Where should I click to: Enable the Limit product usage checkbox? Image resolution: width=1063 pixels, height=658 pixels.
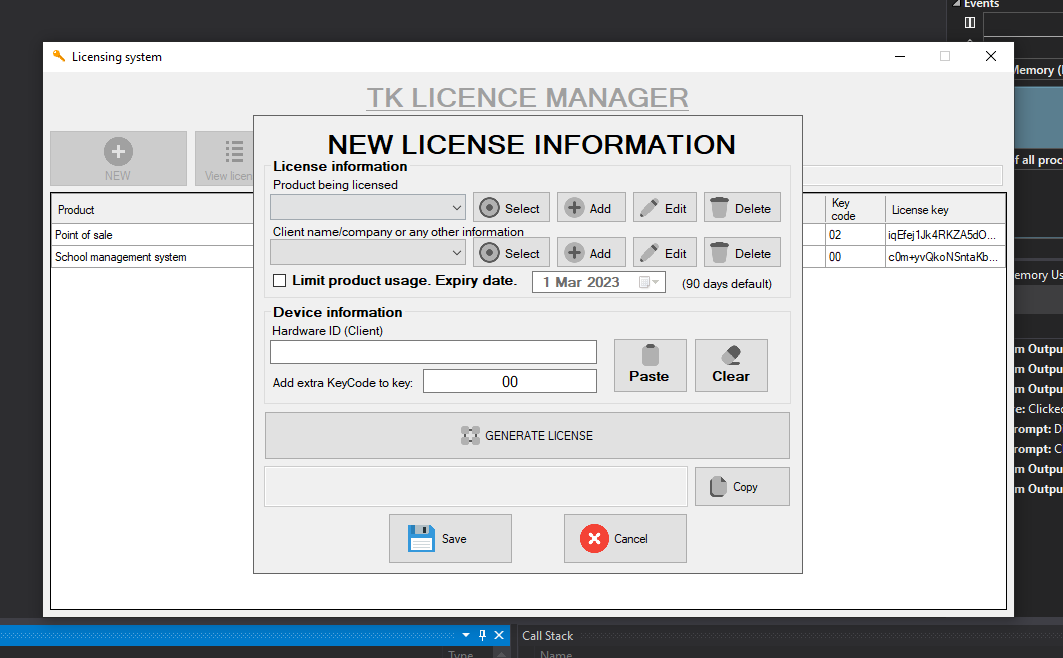click(x=279, y=281)
